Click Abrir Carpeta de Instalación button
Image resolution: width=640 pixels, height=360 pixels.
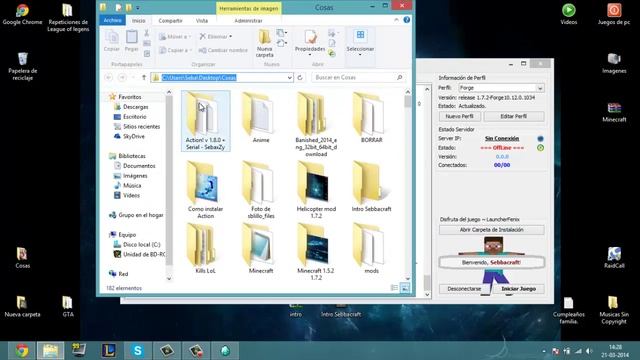[x=491, y=230]
